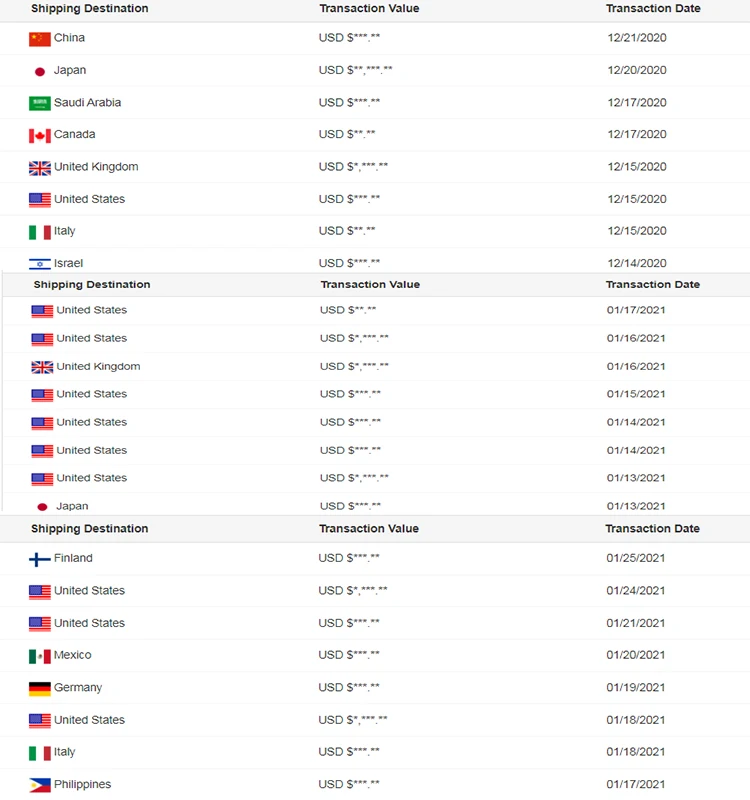Click the 12/21/2020 transaction date
The width and height of the screenshot is (750, 800).
[636, 38]
